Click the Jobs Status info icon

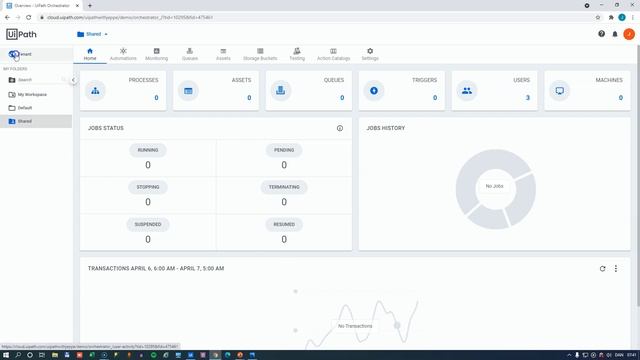coord(340,128)
